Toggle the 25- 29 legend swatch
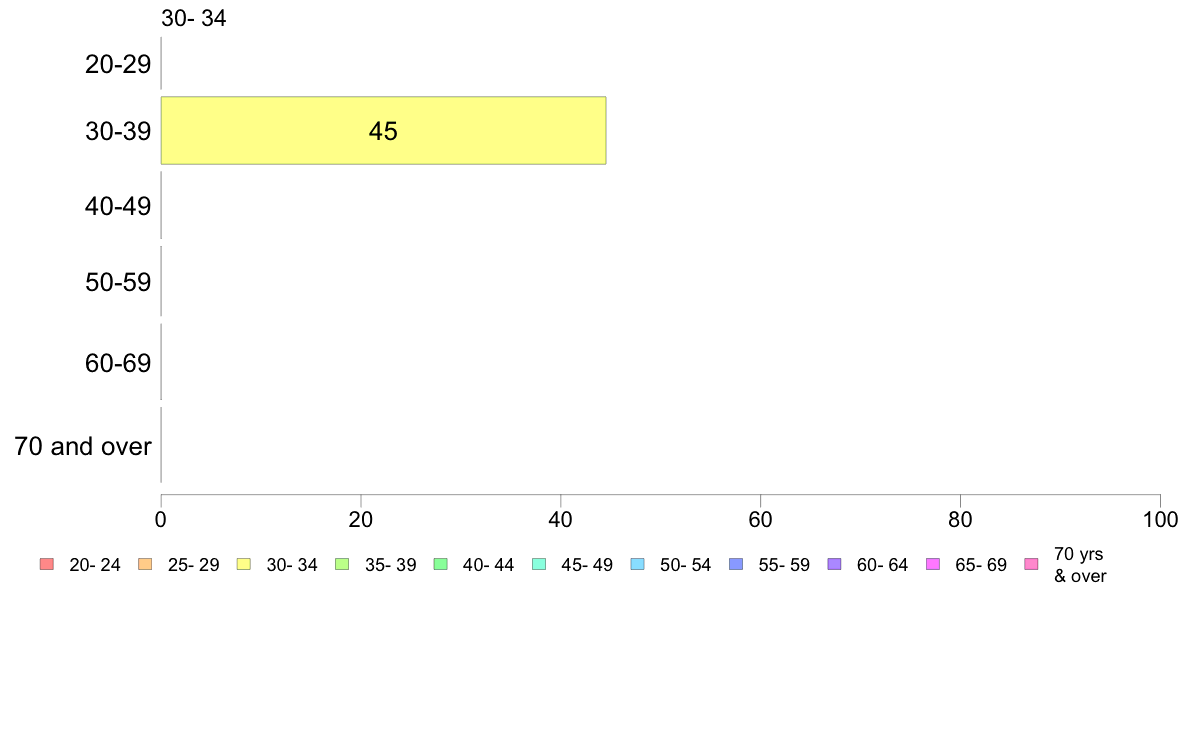The image size is (1188, 736). [145, 564]
